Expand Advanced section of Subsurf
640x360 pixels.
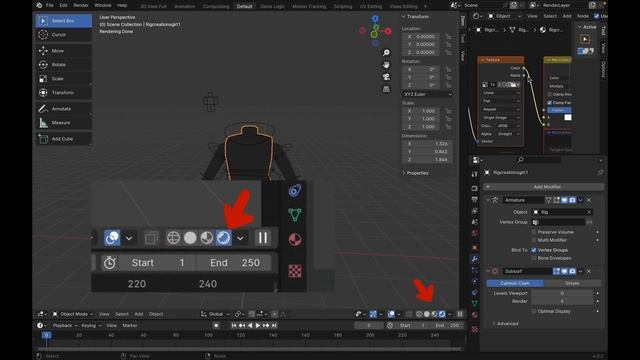tap(505, 324)
